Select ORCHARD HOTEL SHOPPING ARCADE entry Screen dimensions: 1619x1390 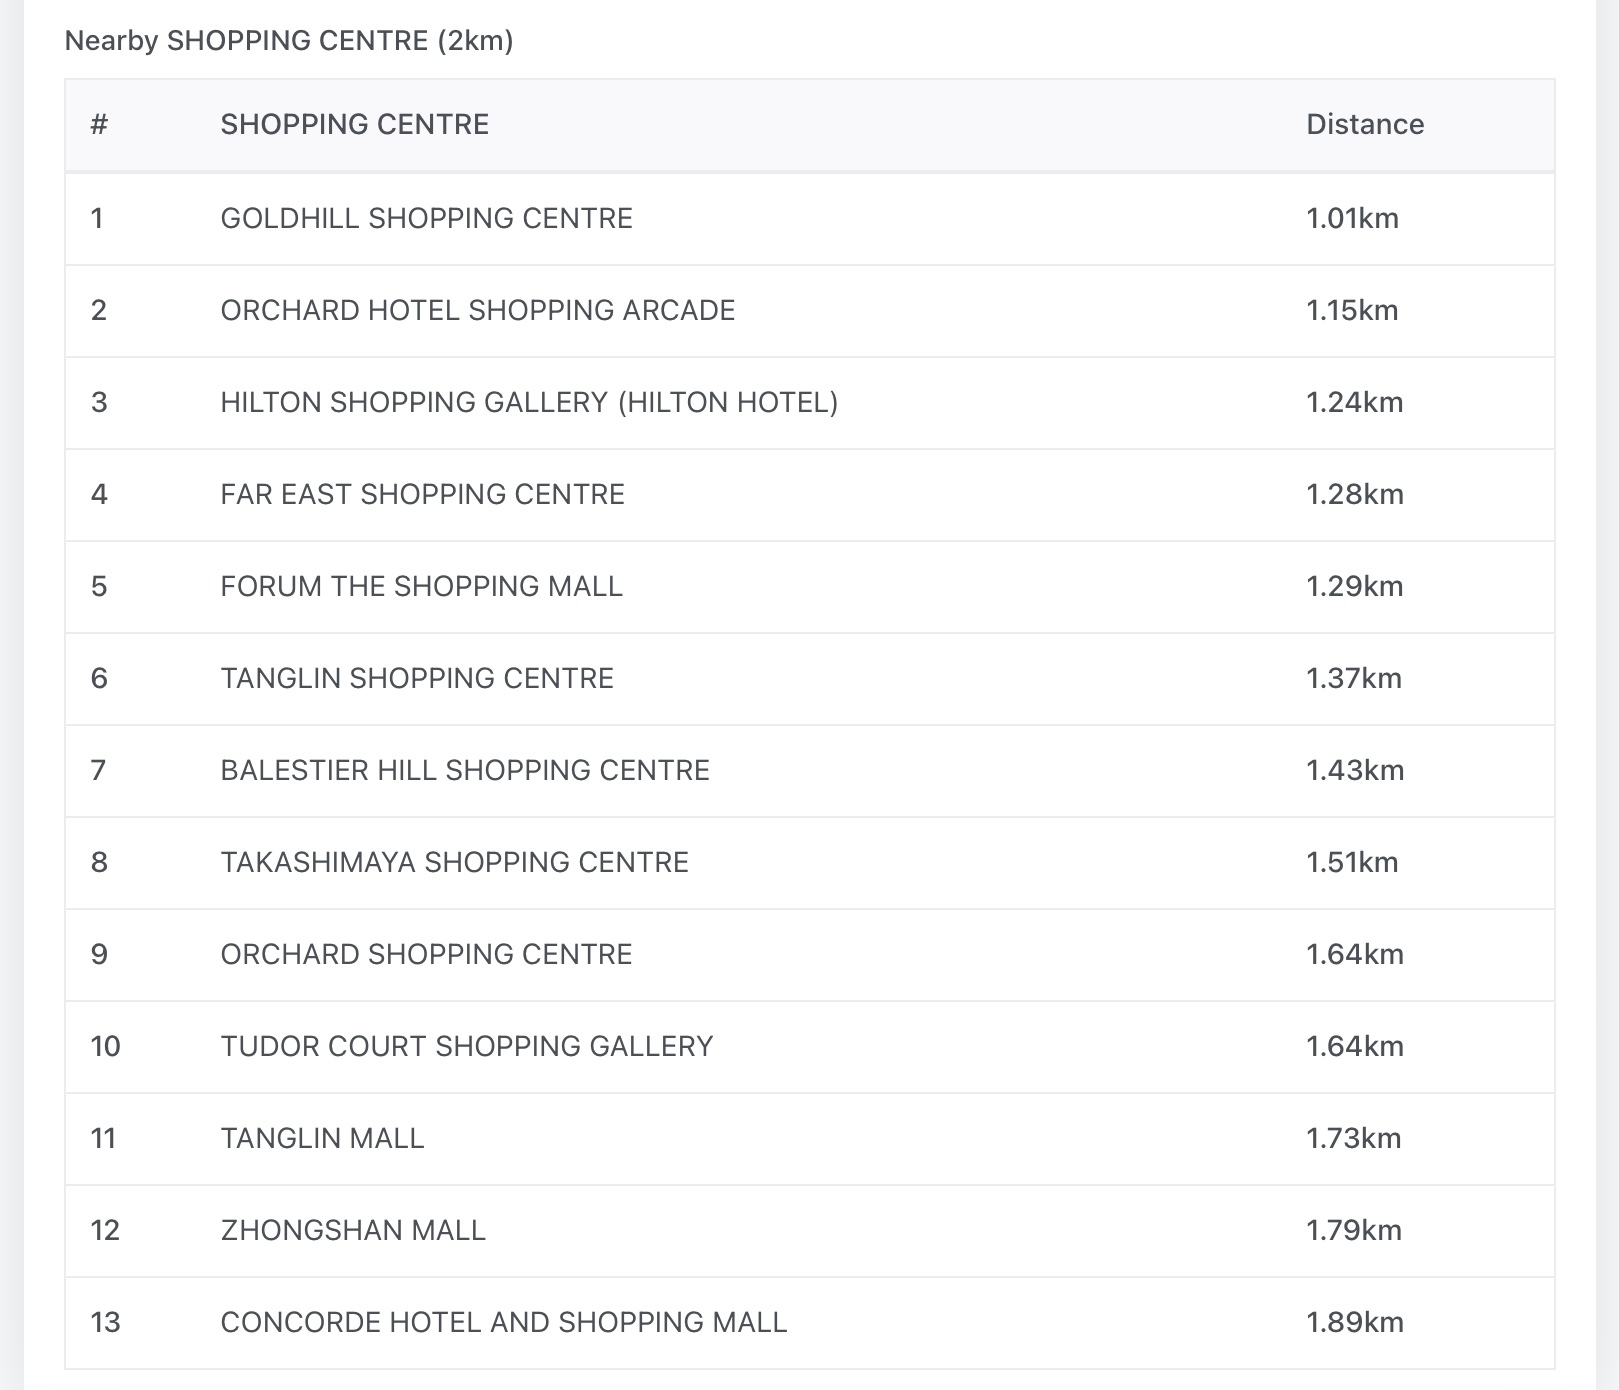(477, 310)
